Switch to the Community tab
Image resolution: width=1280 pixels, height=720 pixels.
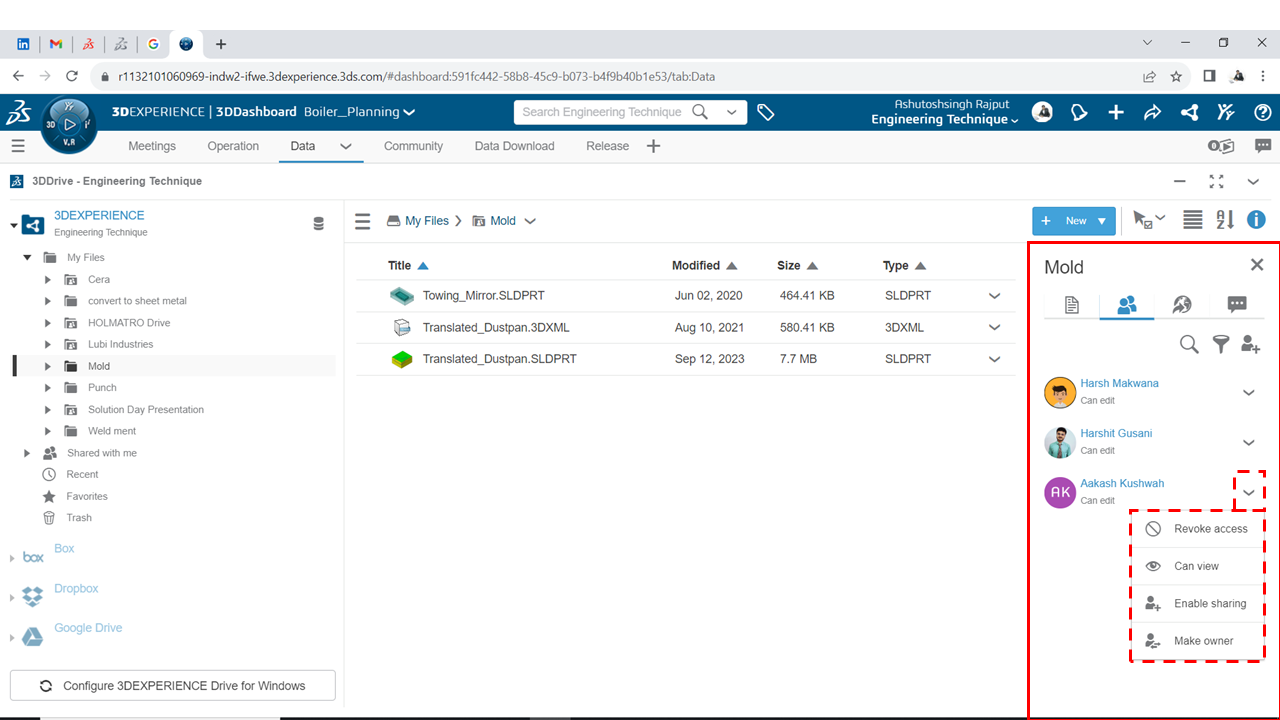tap(413, 146)
